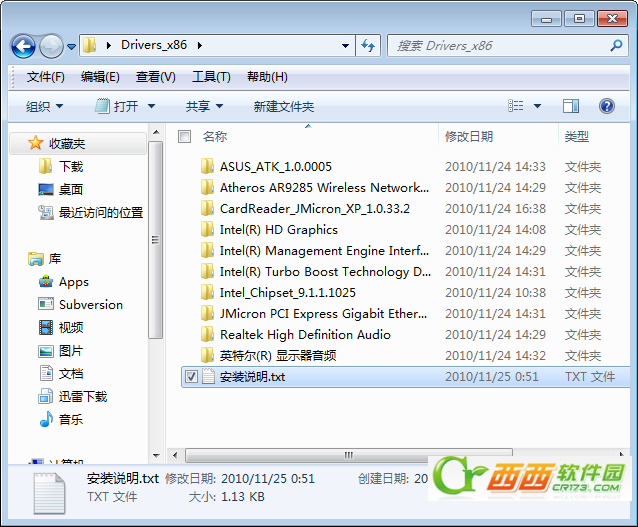Open the 文件(F) menu

pos(45,77)
